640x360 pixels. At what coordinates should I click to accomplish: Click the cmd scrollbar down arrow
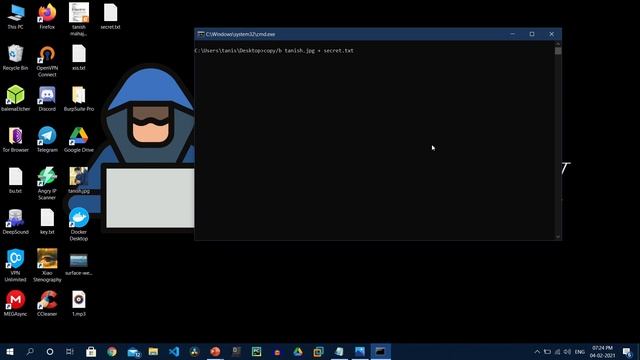pos(558,236)
